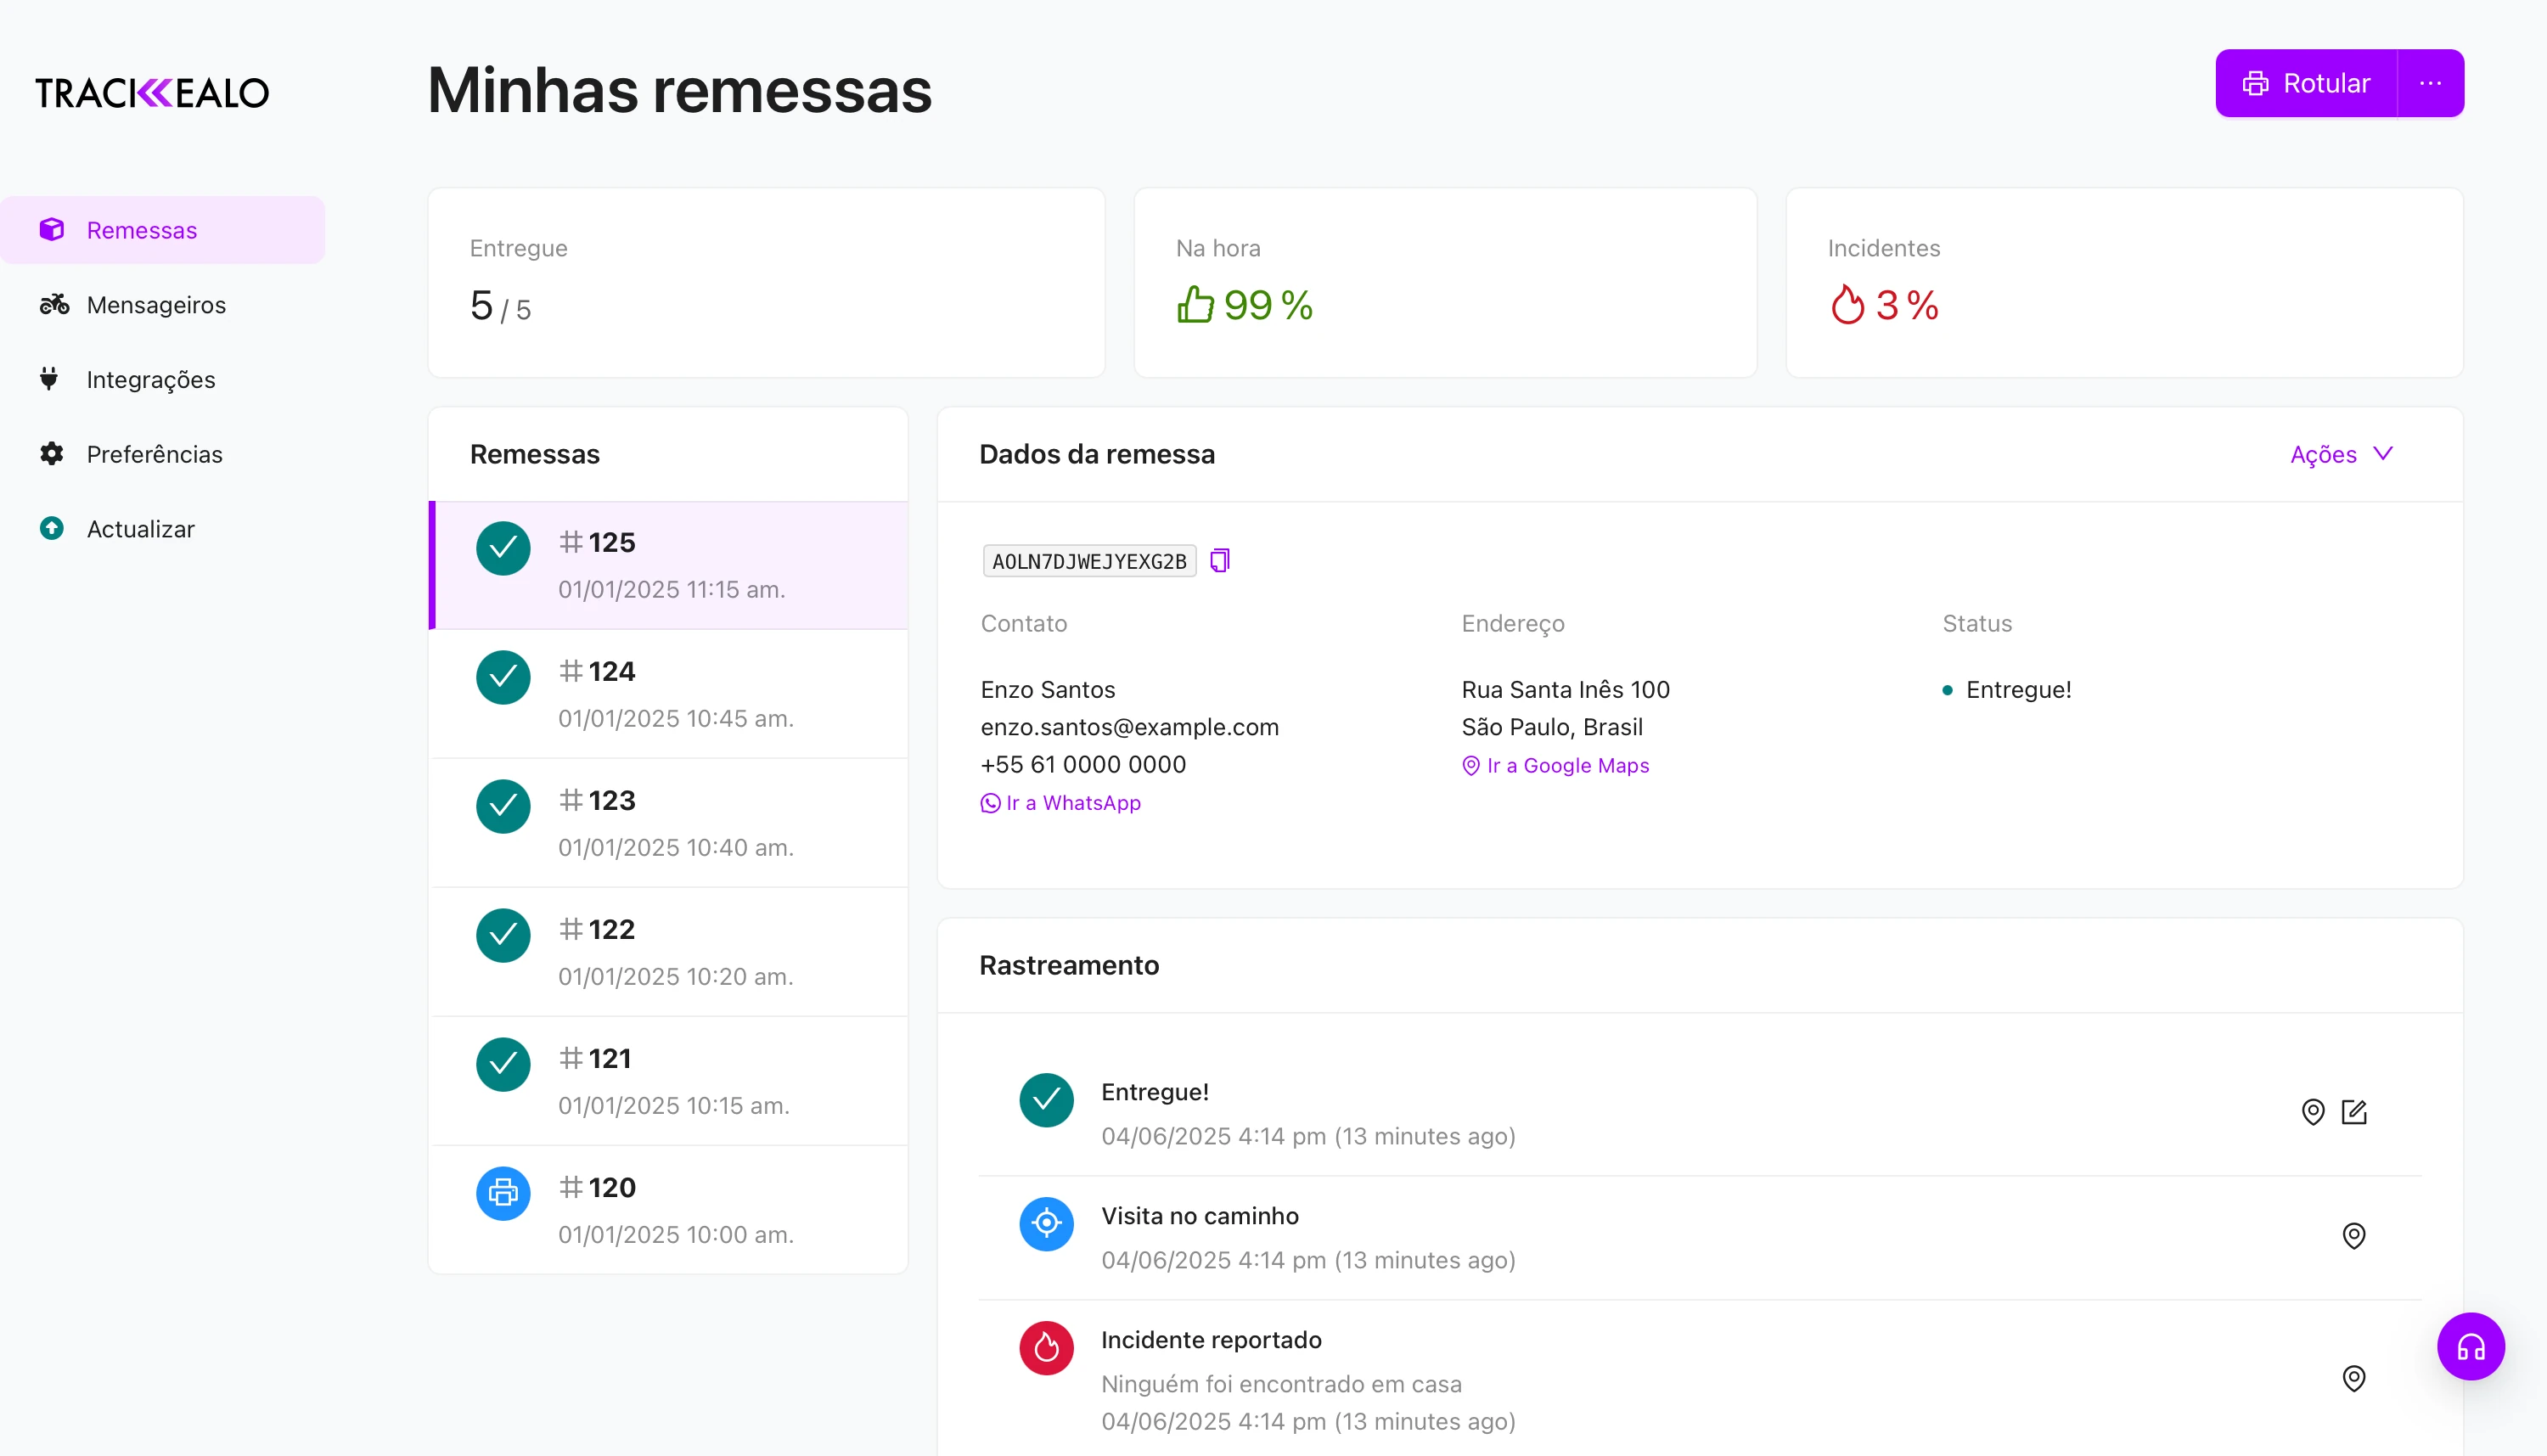The height and width of the screenshot is (1456, 2547).
Task: Open the support headset button
Action: 2471,1346
